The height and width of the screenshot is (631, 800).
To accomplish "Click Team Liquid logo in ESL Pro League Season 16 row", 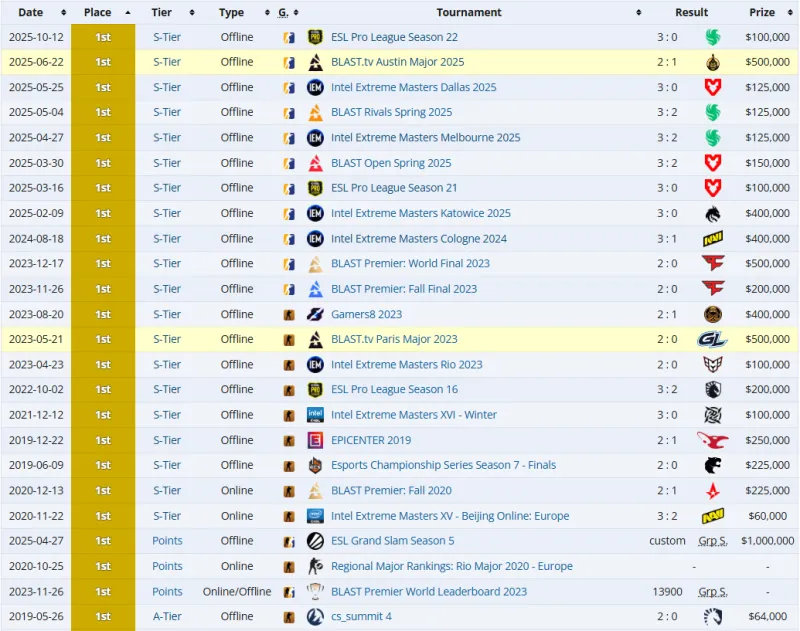I will click(x=713, y=390).
